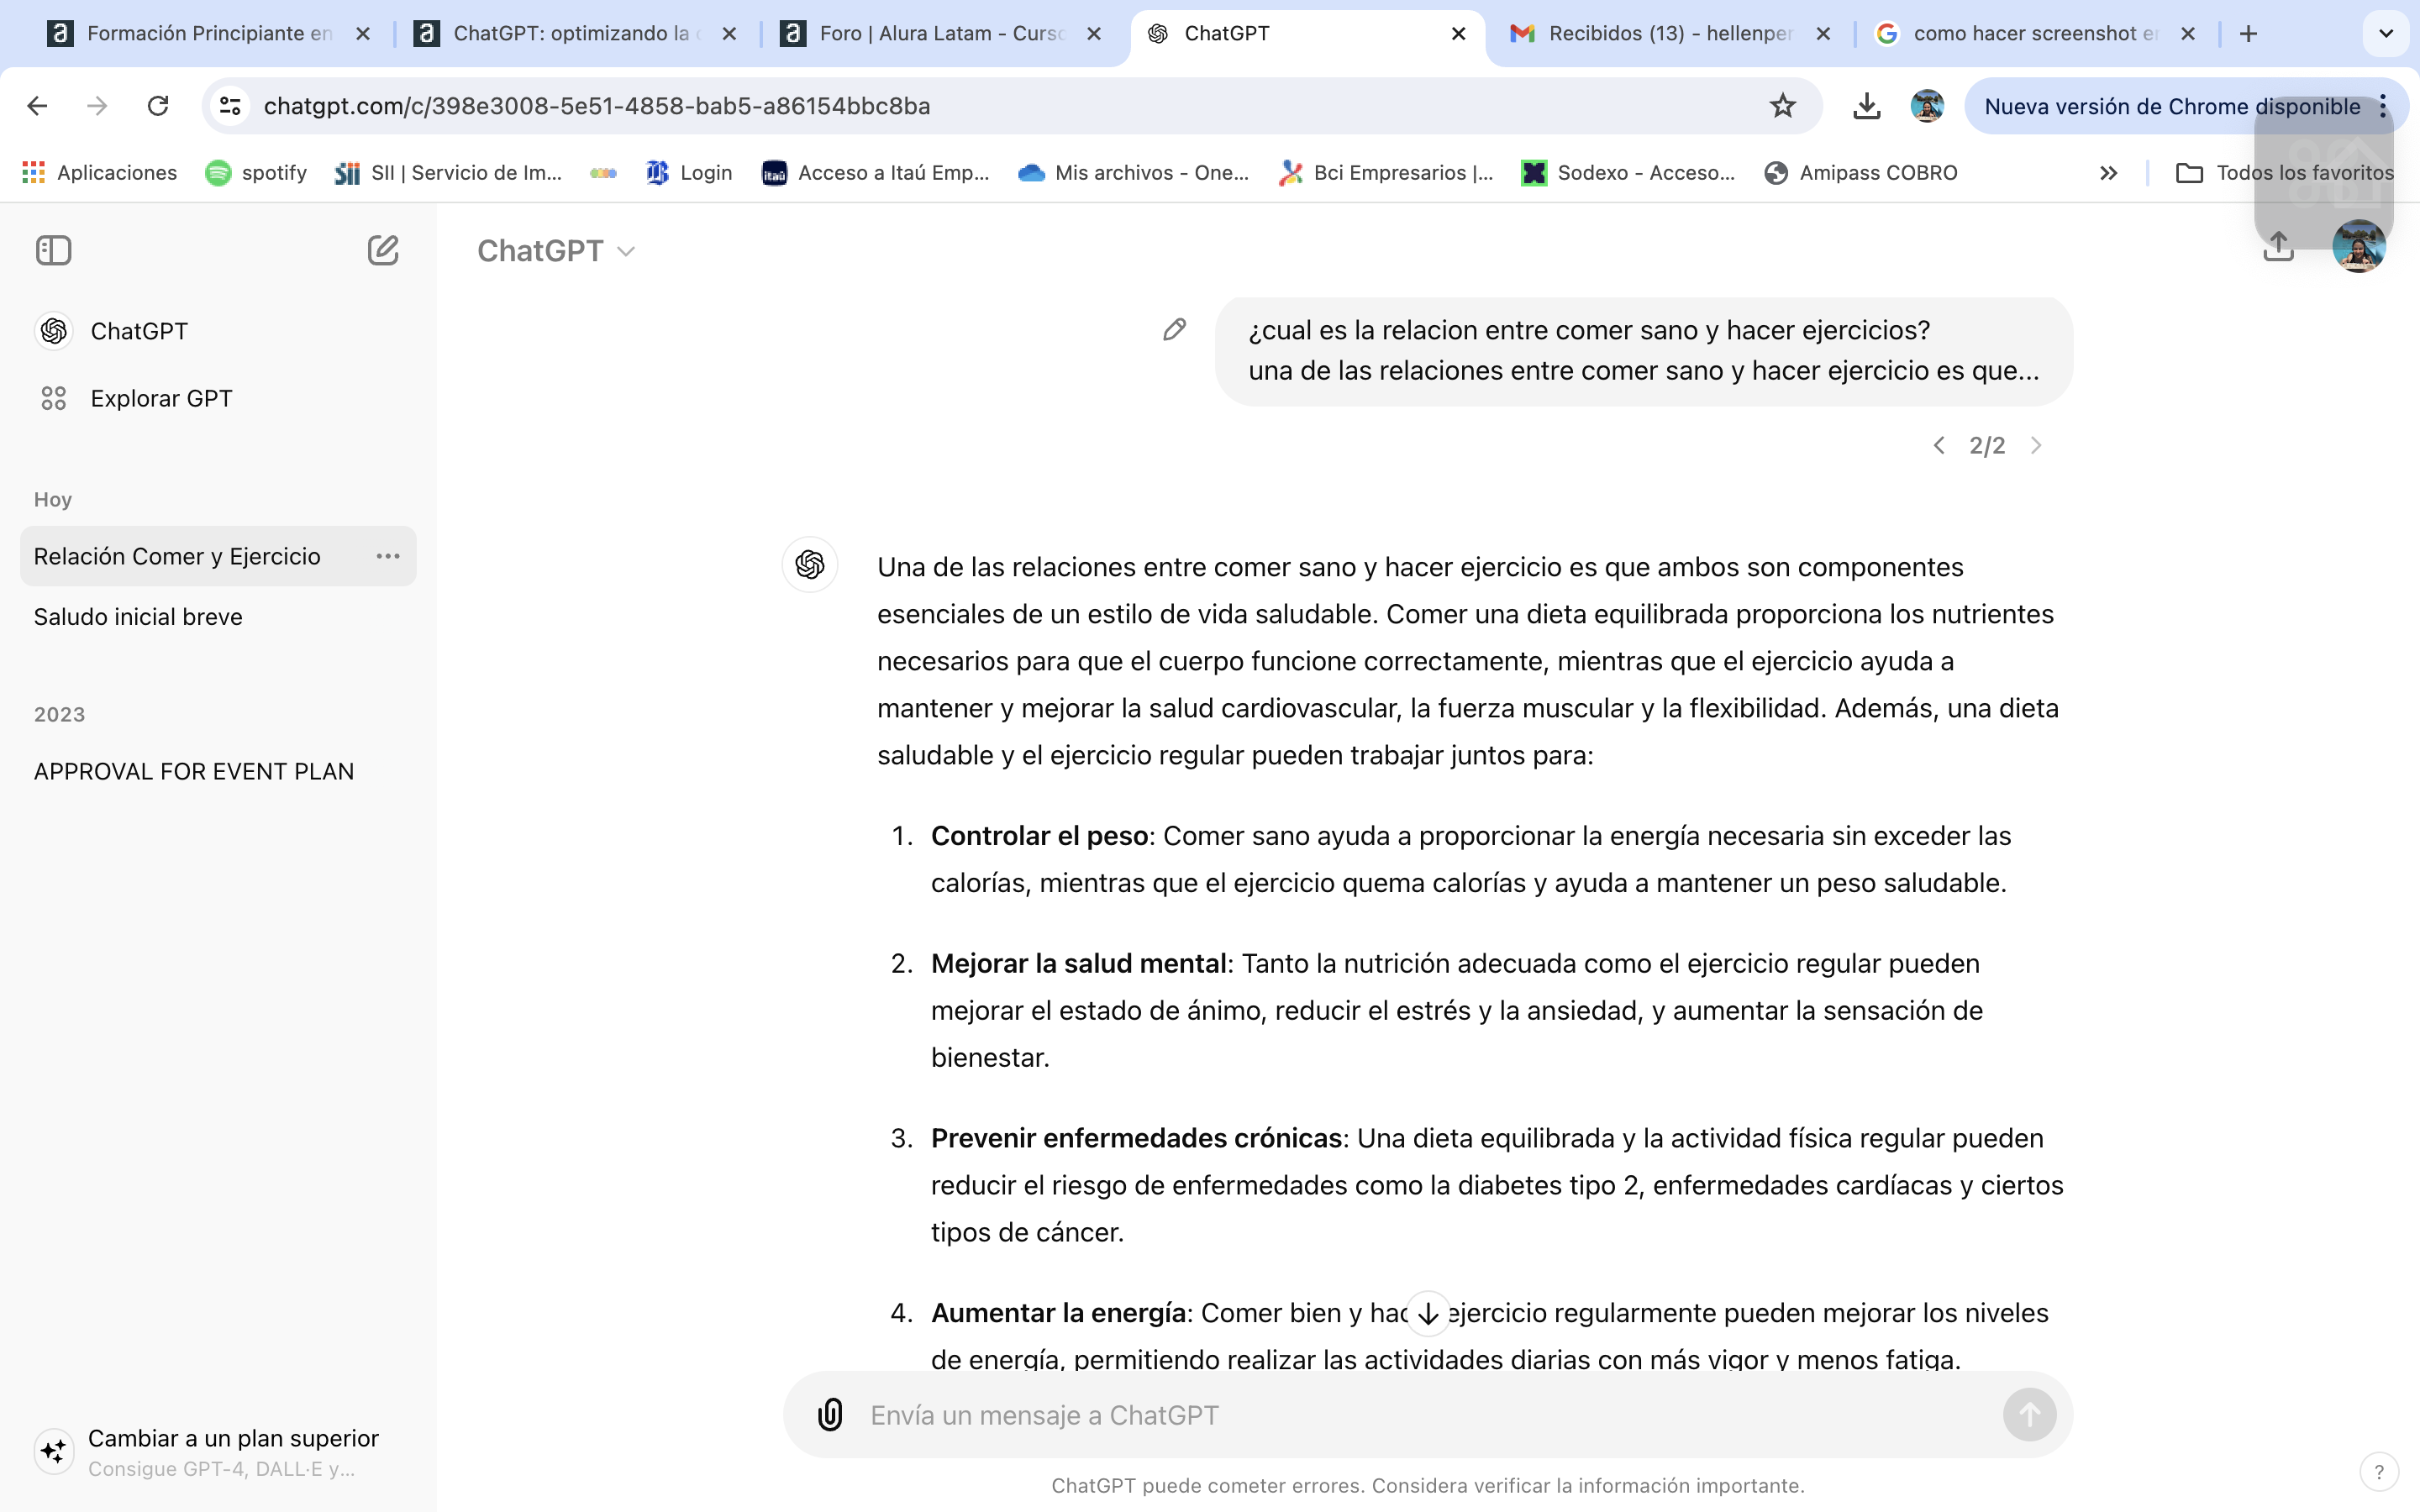Expand the ChatGPT model dropdown
2420x1512 pixels.
[554, 249]
